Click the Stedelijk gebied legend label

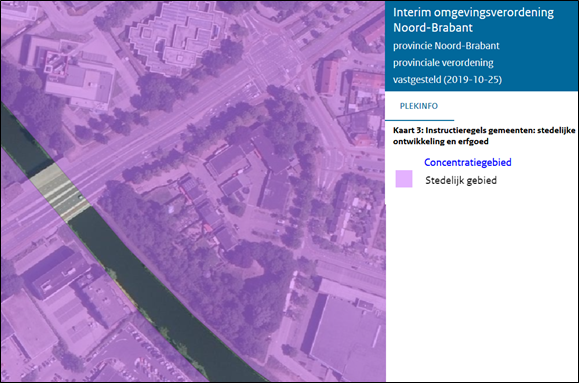[461, 180]
